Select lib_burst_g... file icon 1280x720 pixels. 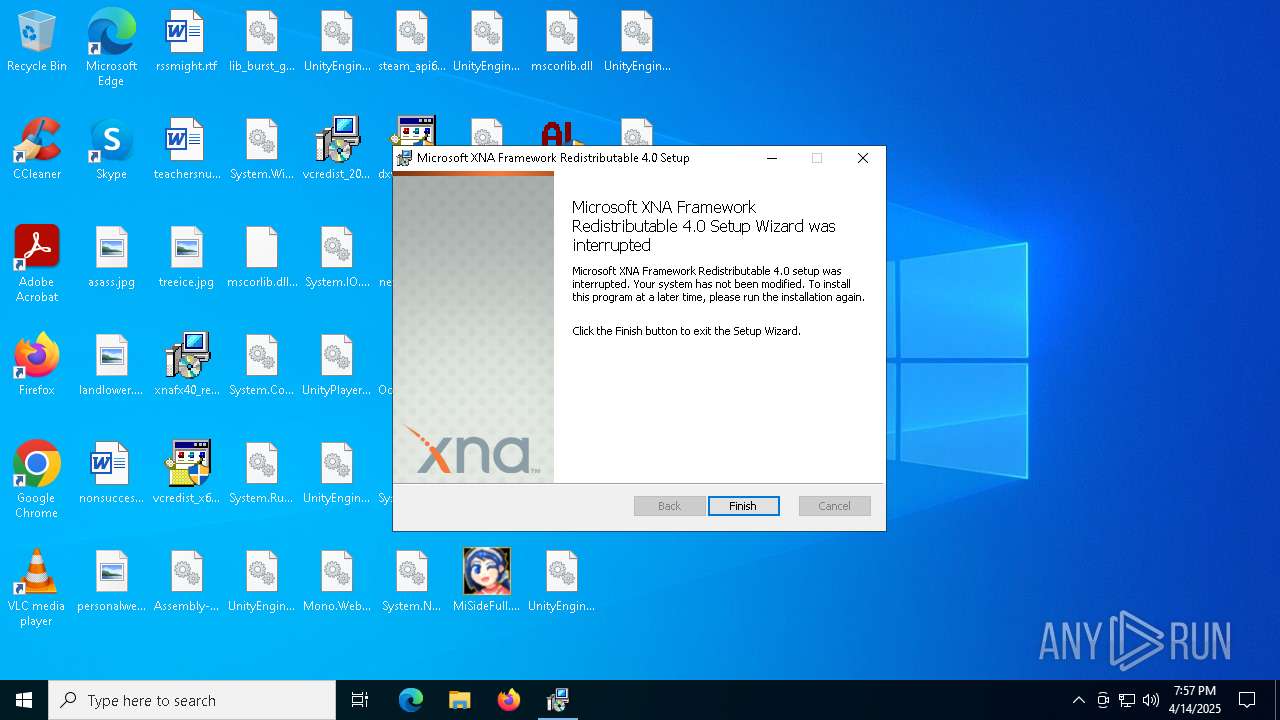pyautogui.click(x=262, y=42)
